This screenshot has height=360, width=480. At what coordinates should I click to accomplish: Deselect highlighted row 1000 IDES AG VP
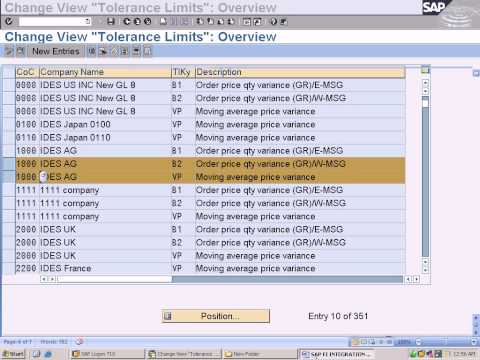(9, 177)
